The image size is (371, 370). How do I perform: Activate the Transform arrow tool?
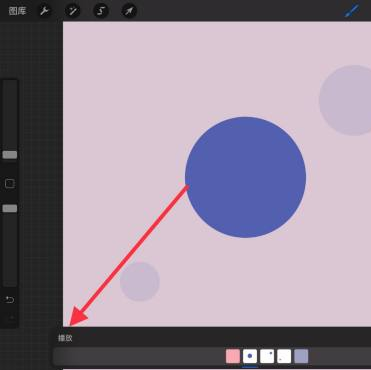[129, 11]
